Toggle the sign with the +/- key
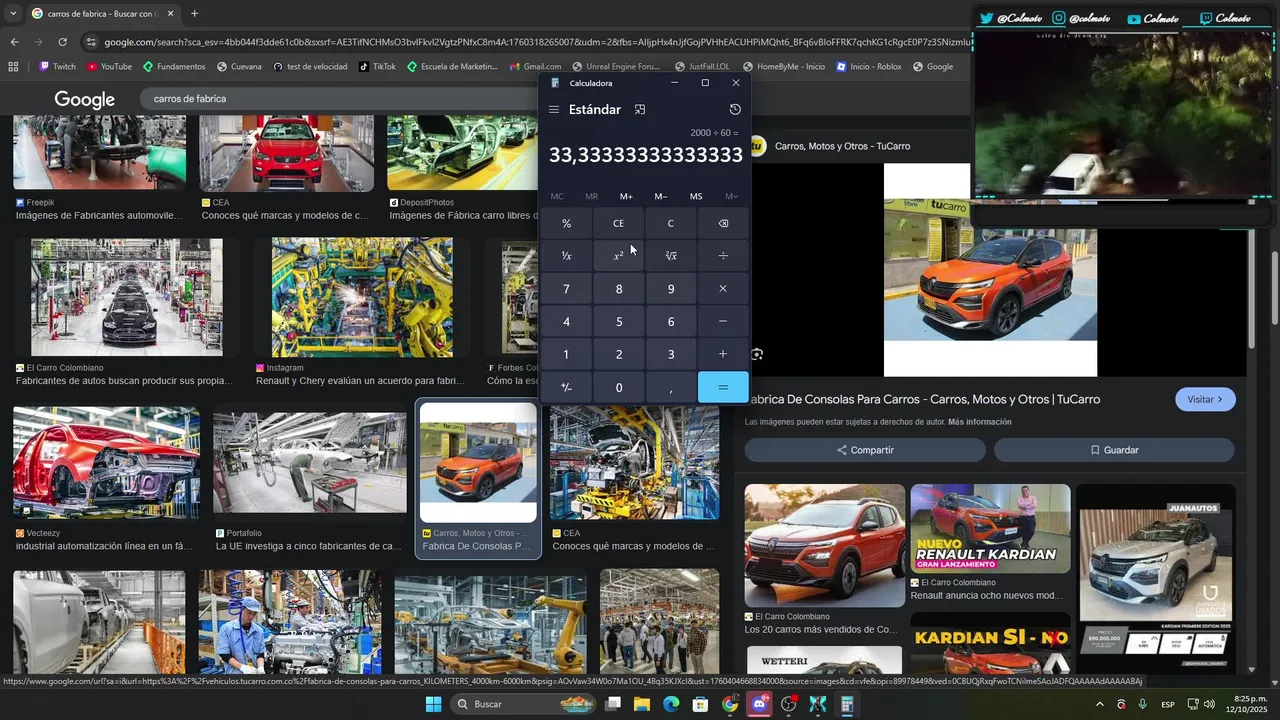The width and height of the screenshot is (1280, 720). pos(566,387)
